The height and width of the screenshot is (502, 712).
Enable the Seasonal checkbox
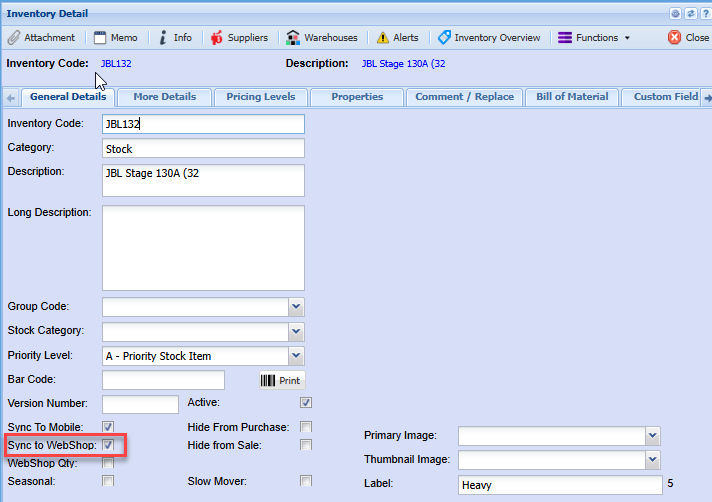108,481
